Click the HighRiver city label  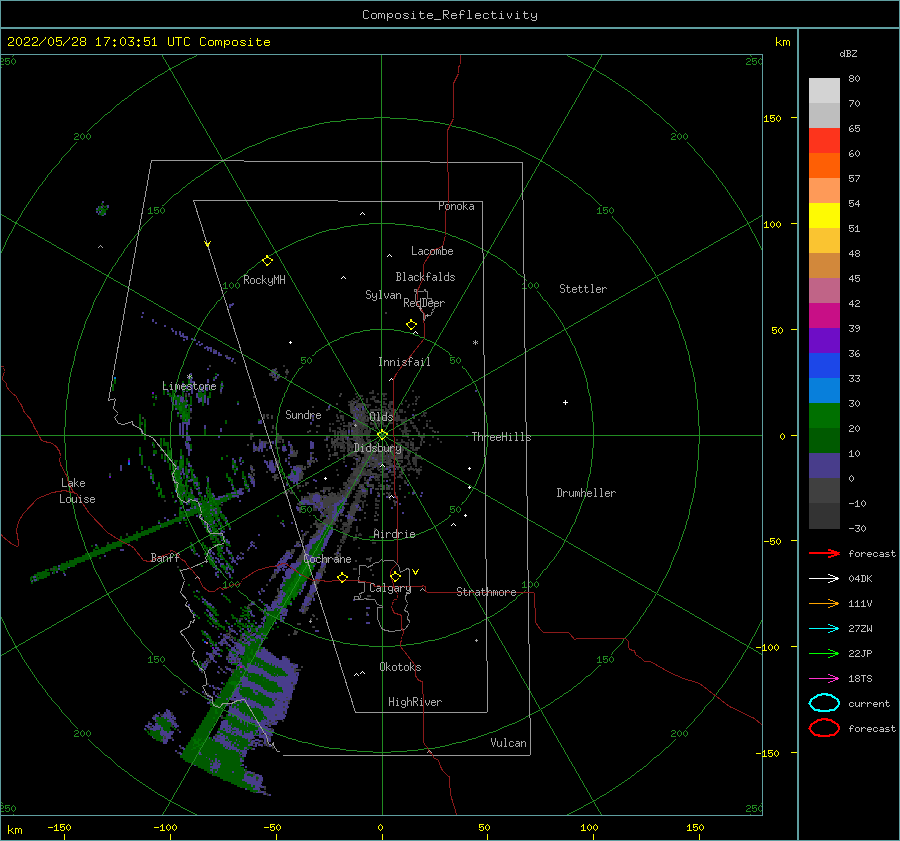pos(415,702)
